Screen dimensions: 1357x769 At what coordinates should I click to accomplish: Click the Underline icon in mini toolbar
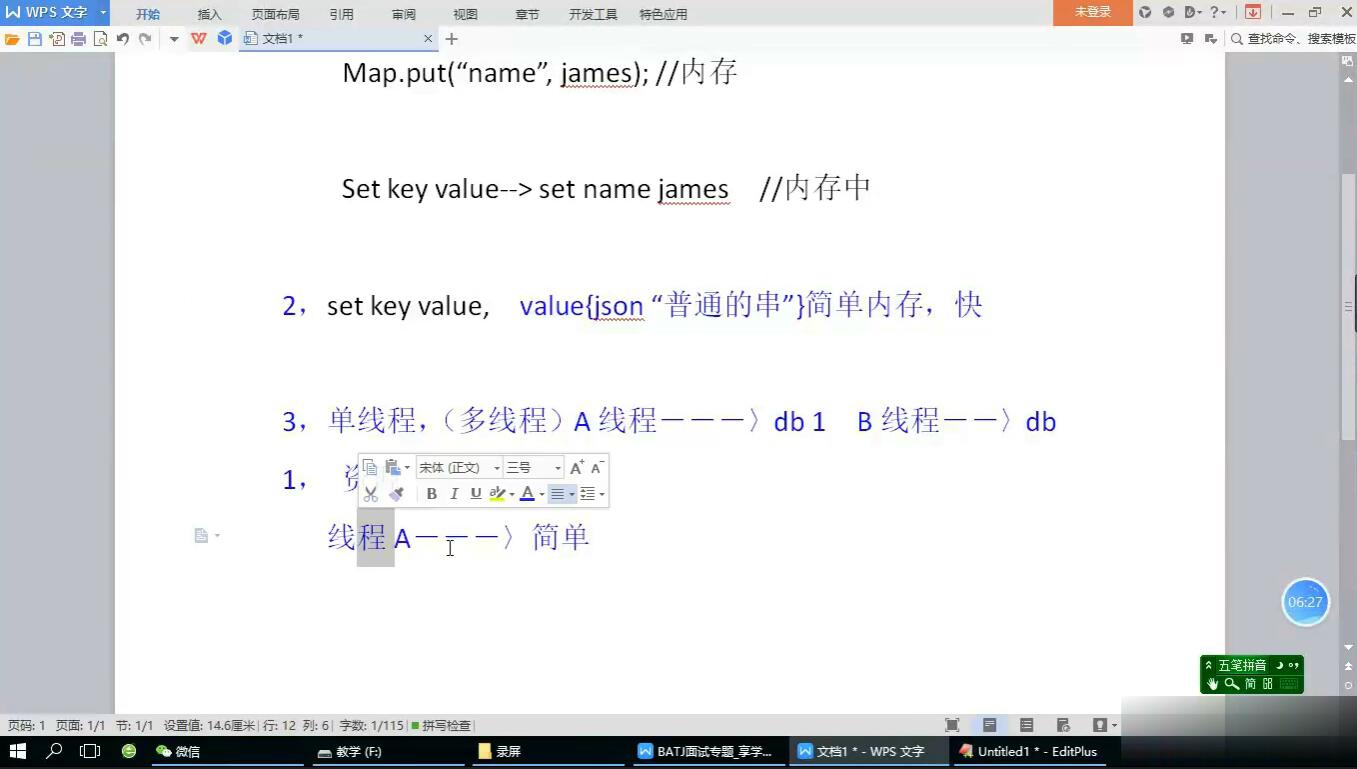click(475, 494)
